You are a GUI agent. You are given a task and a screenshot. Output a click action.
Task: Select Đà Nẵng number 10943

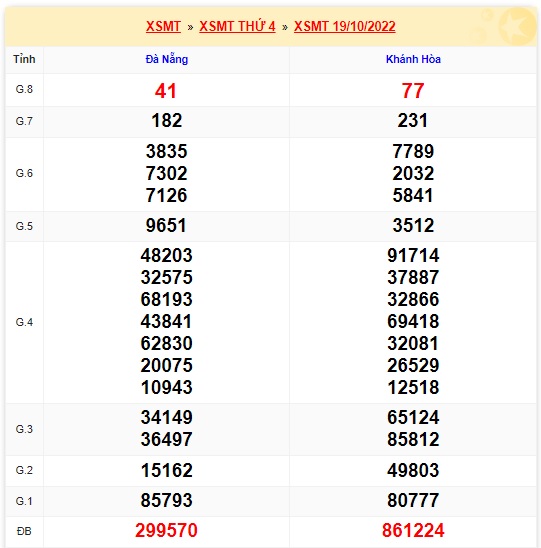167,388
